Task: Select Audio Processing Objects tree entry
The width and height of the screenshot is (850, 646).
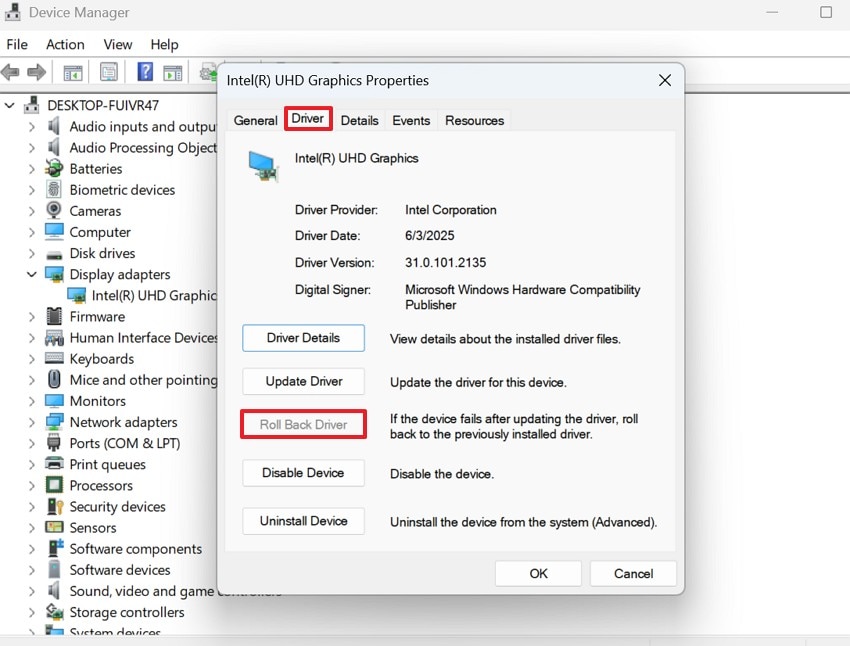Action: (x=143, y=147)
